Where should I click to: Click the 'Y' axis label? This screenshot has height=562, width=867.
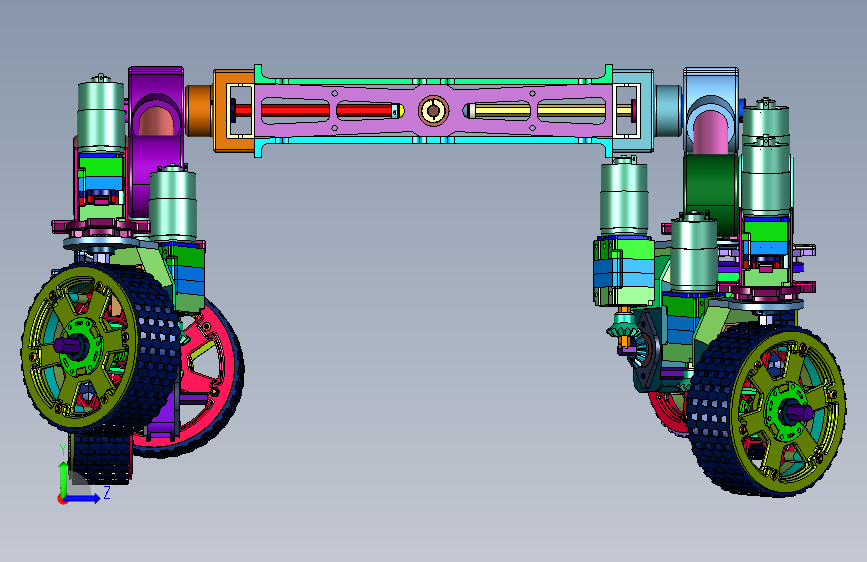(62, 450)
